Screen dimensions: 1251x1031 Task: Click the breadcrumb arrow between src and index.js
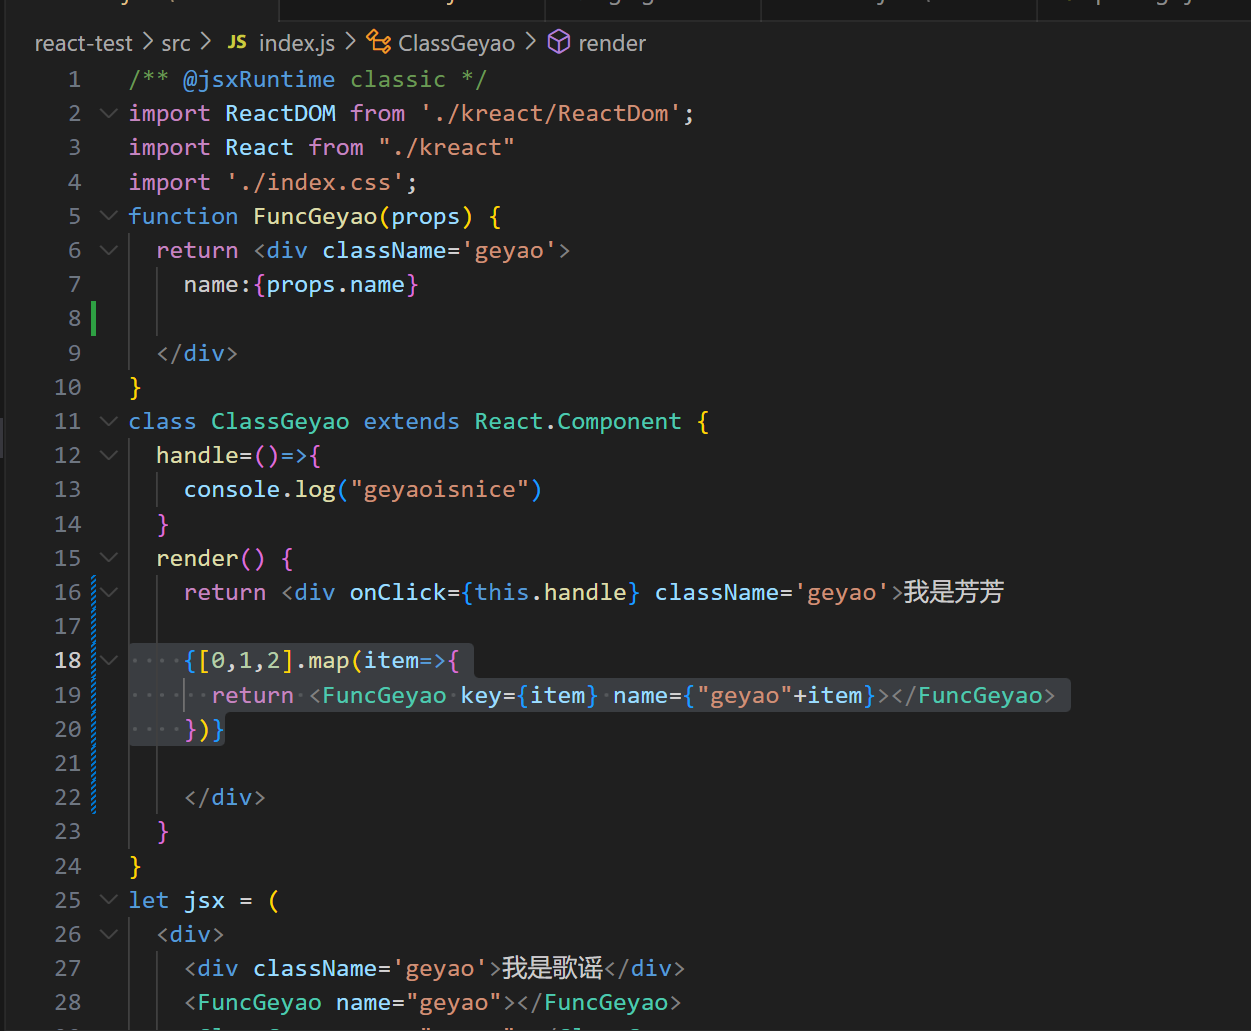(207, 42)
